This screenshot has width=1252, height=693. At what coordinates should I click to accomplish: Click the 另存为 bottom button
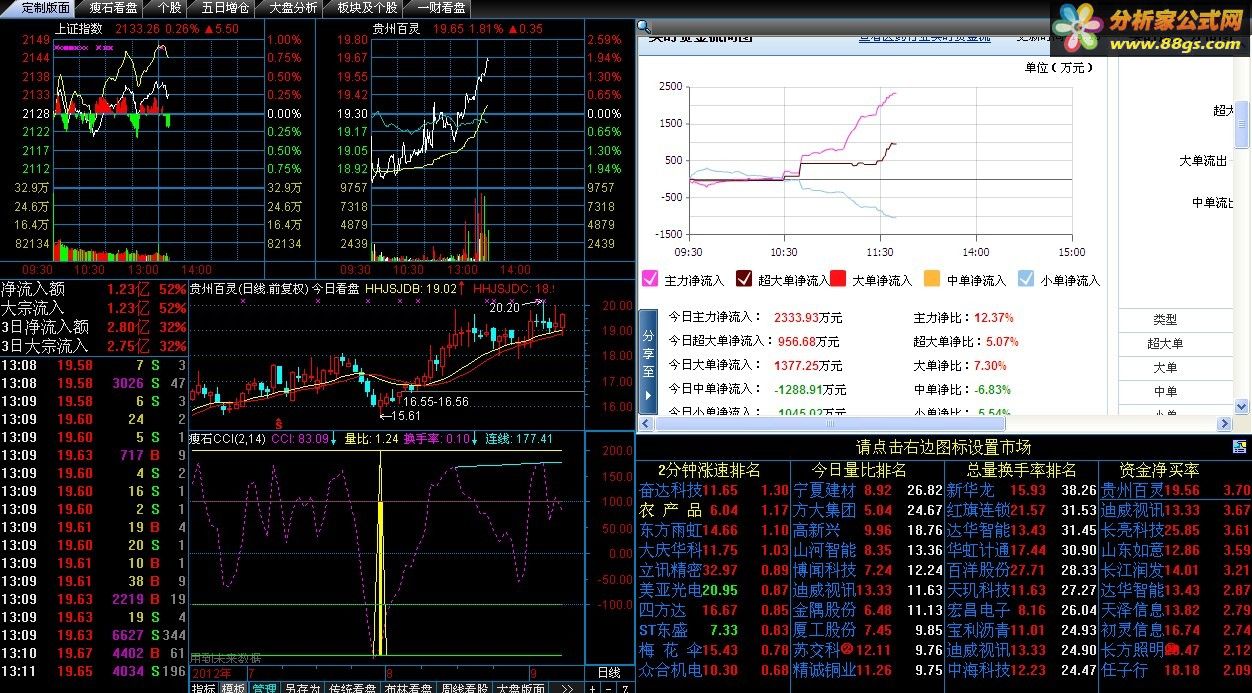[301, 688]
